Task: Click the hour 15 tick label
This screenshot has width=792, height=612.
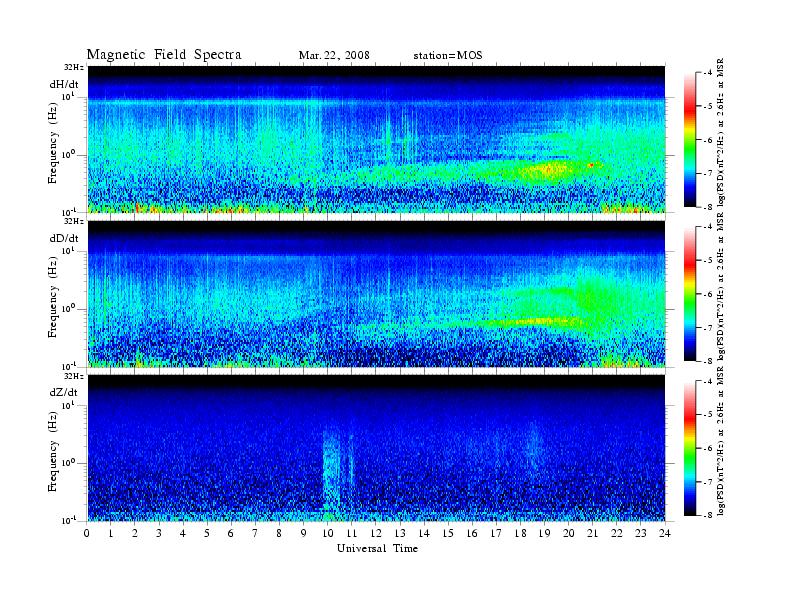Action: (x=448, y=533)
